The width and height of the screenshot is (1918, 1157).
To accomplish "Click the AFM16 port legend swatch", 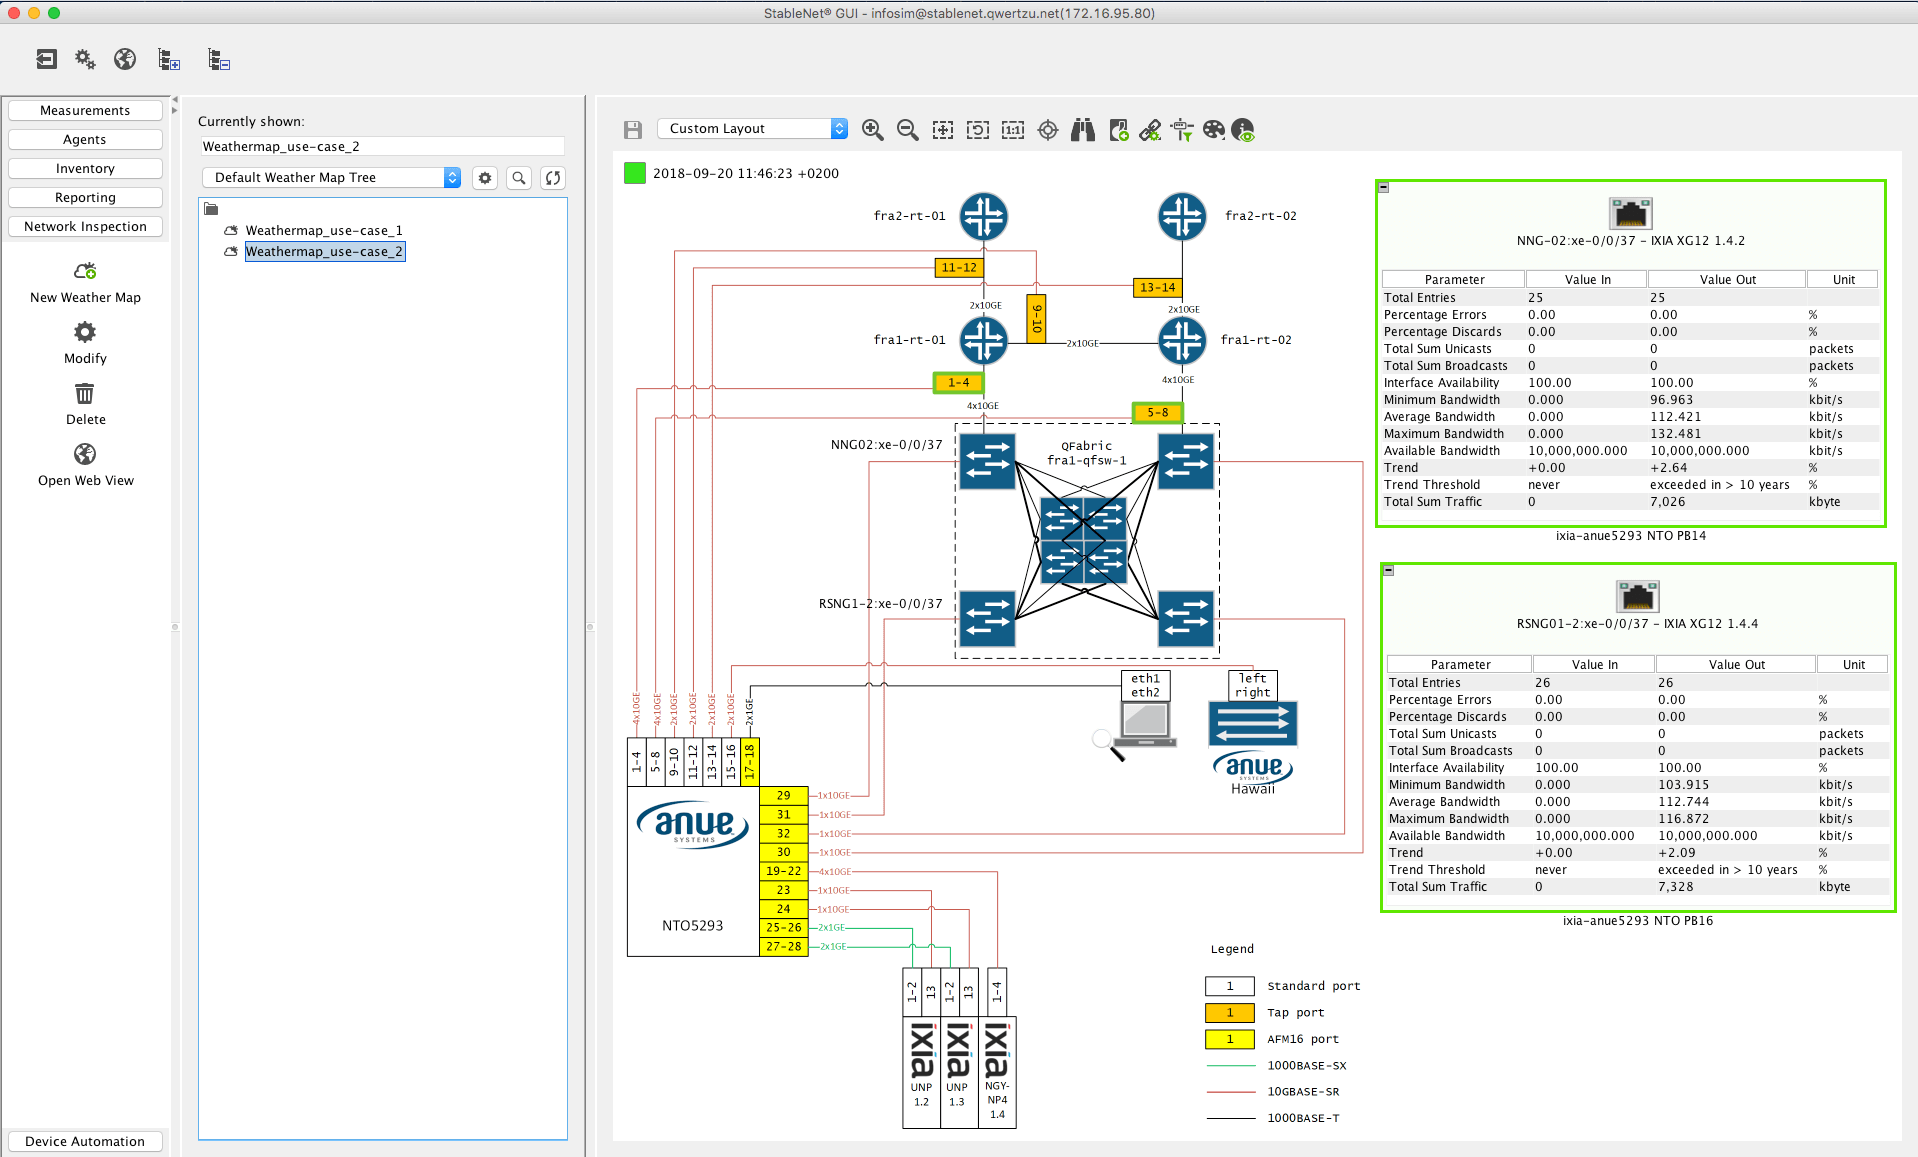I will pyautogui.click(x=1230, y=1039).
